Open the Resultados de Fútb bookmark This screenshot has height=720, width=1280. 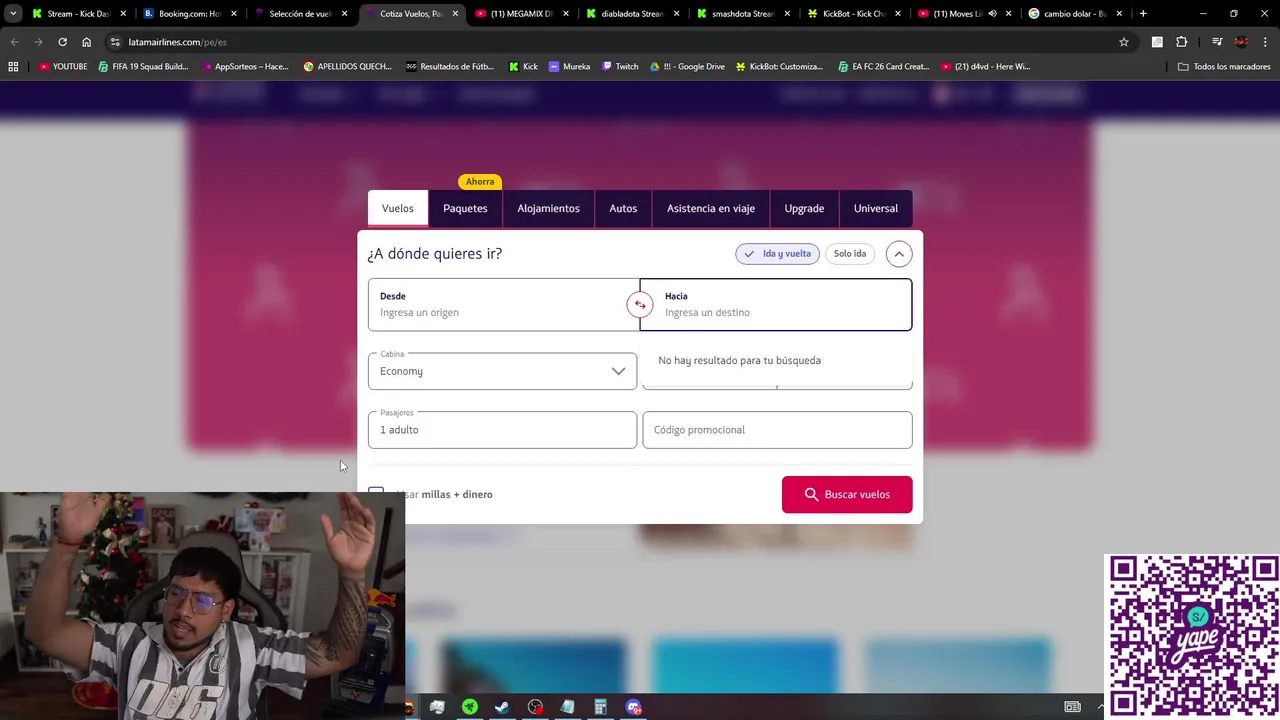coord(450,67)
